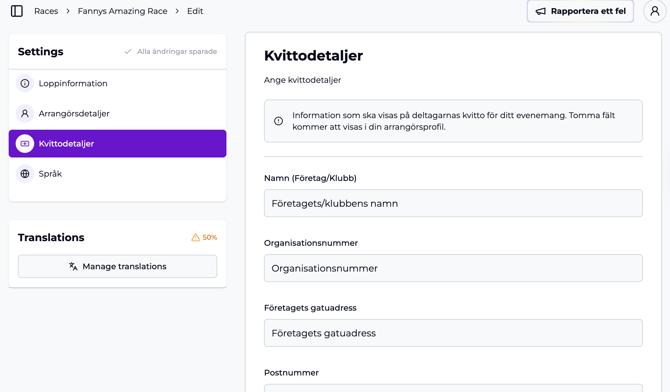Click the Arrangörsdetaljer person icon
The height and width of the screenshot is (392, 670).
[x=25, y=113]
